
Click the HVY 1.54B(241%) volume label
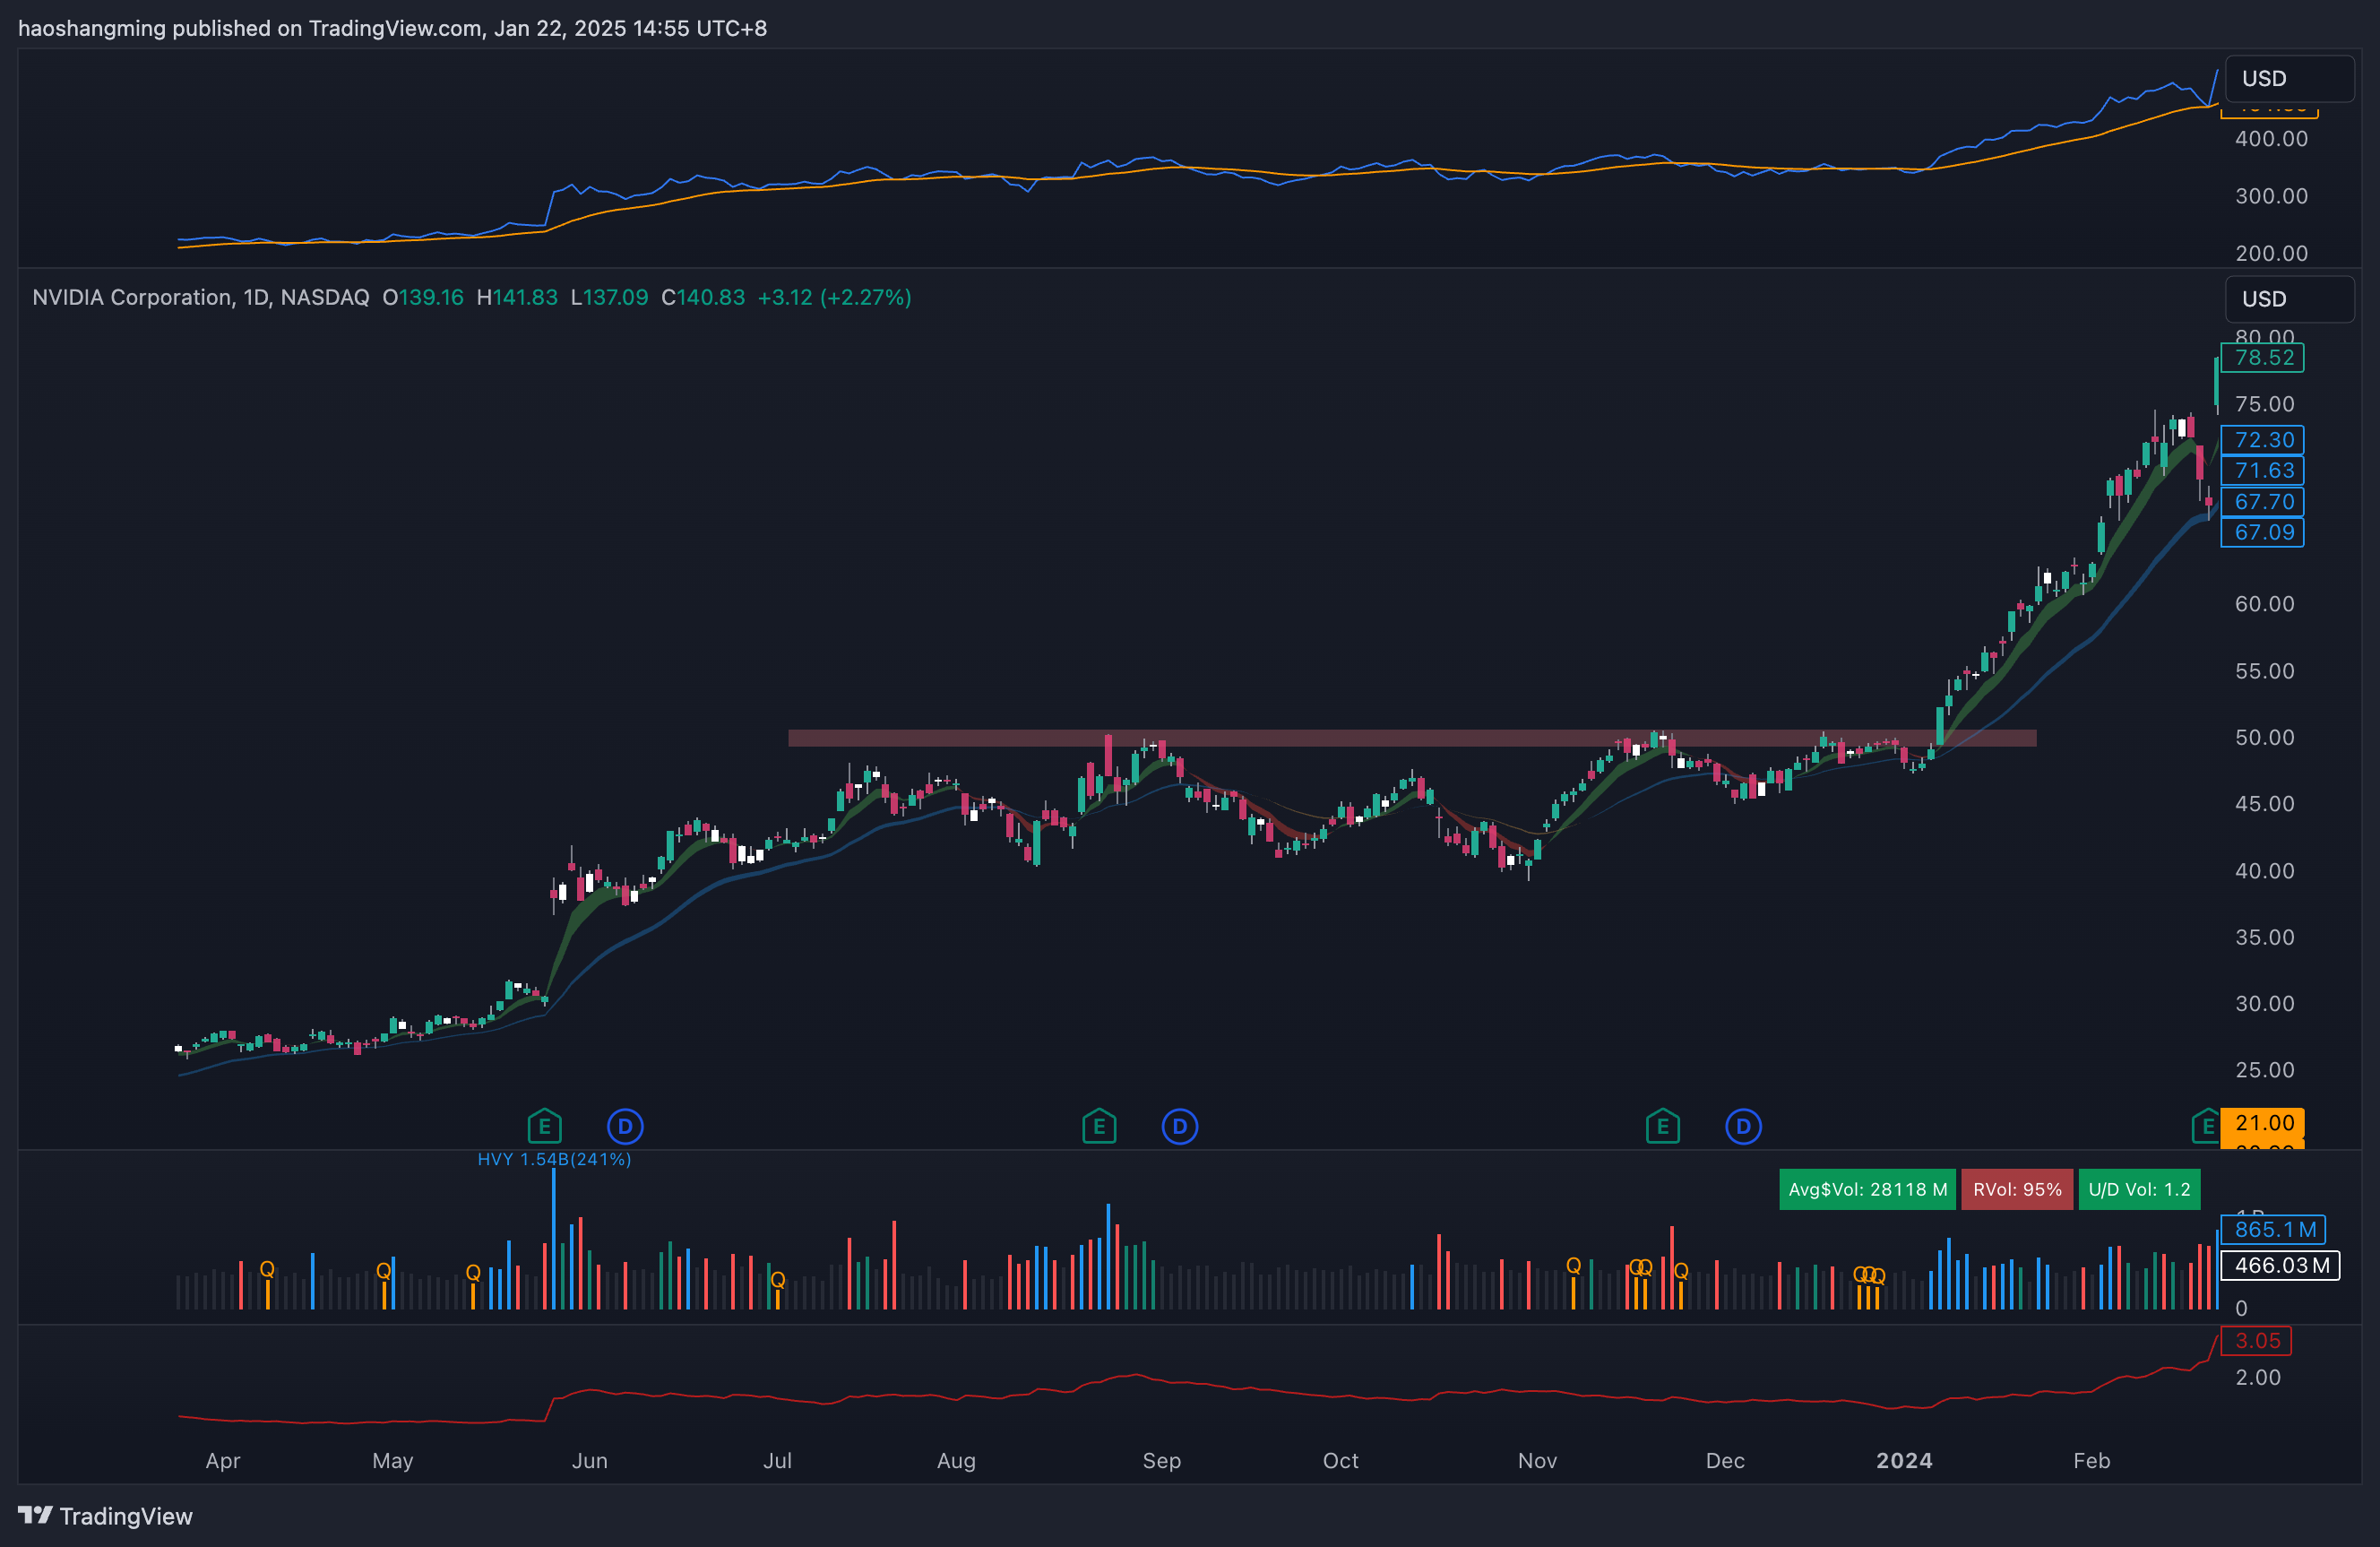[x=554, y=1159]
